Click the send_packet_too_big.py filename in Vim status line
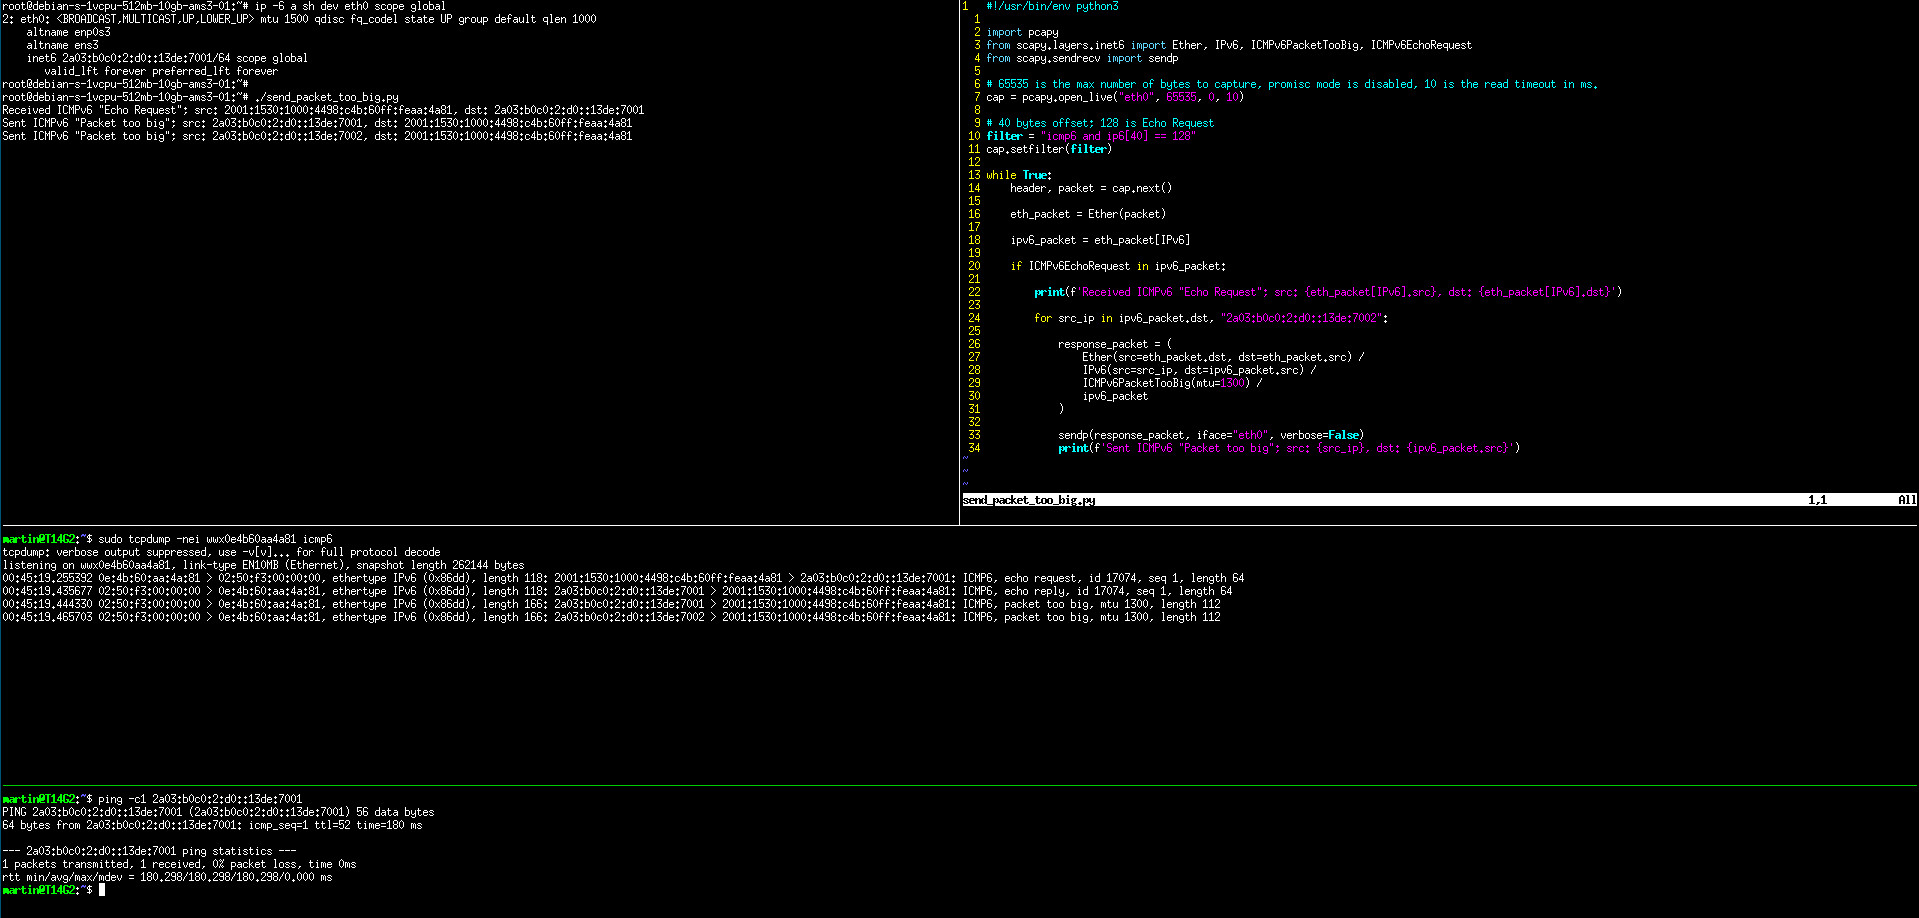 pos(1028,500)
